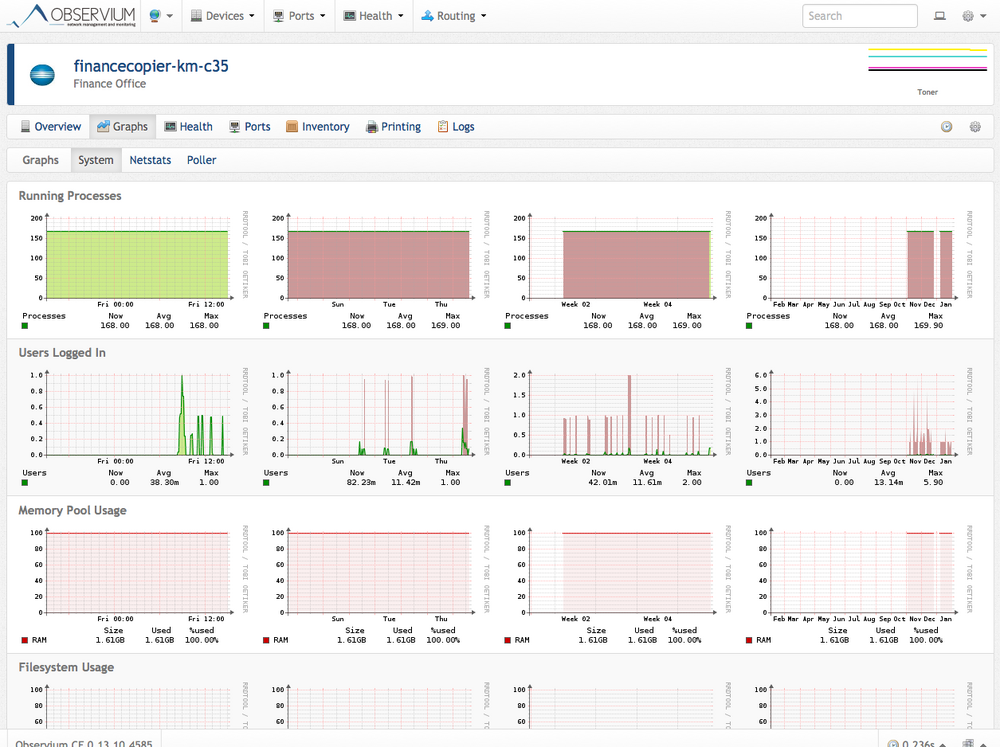Screen dimensions: 1000x747
Task: Click the gear icon in device tab bar
Action: point(975,127)
